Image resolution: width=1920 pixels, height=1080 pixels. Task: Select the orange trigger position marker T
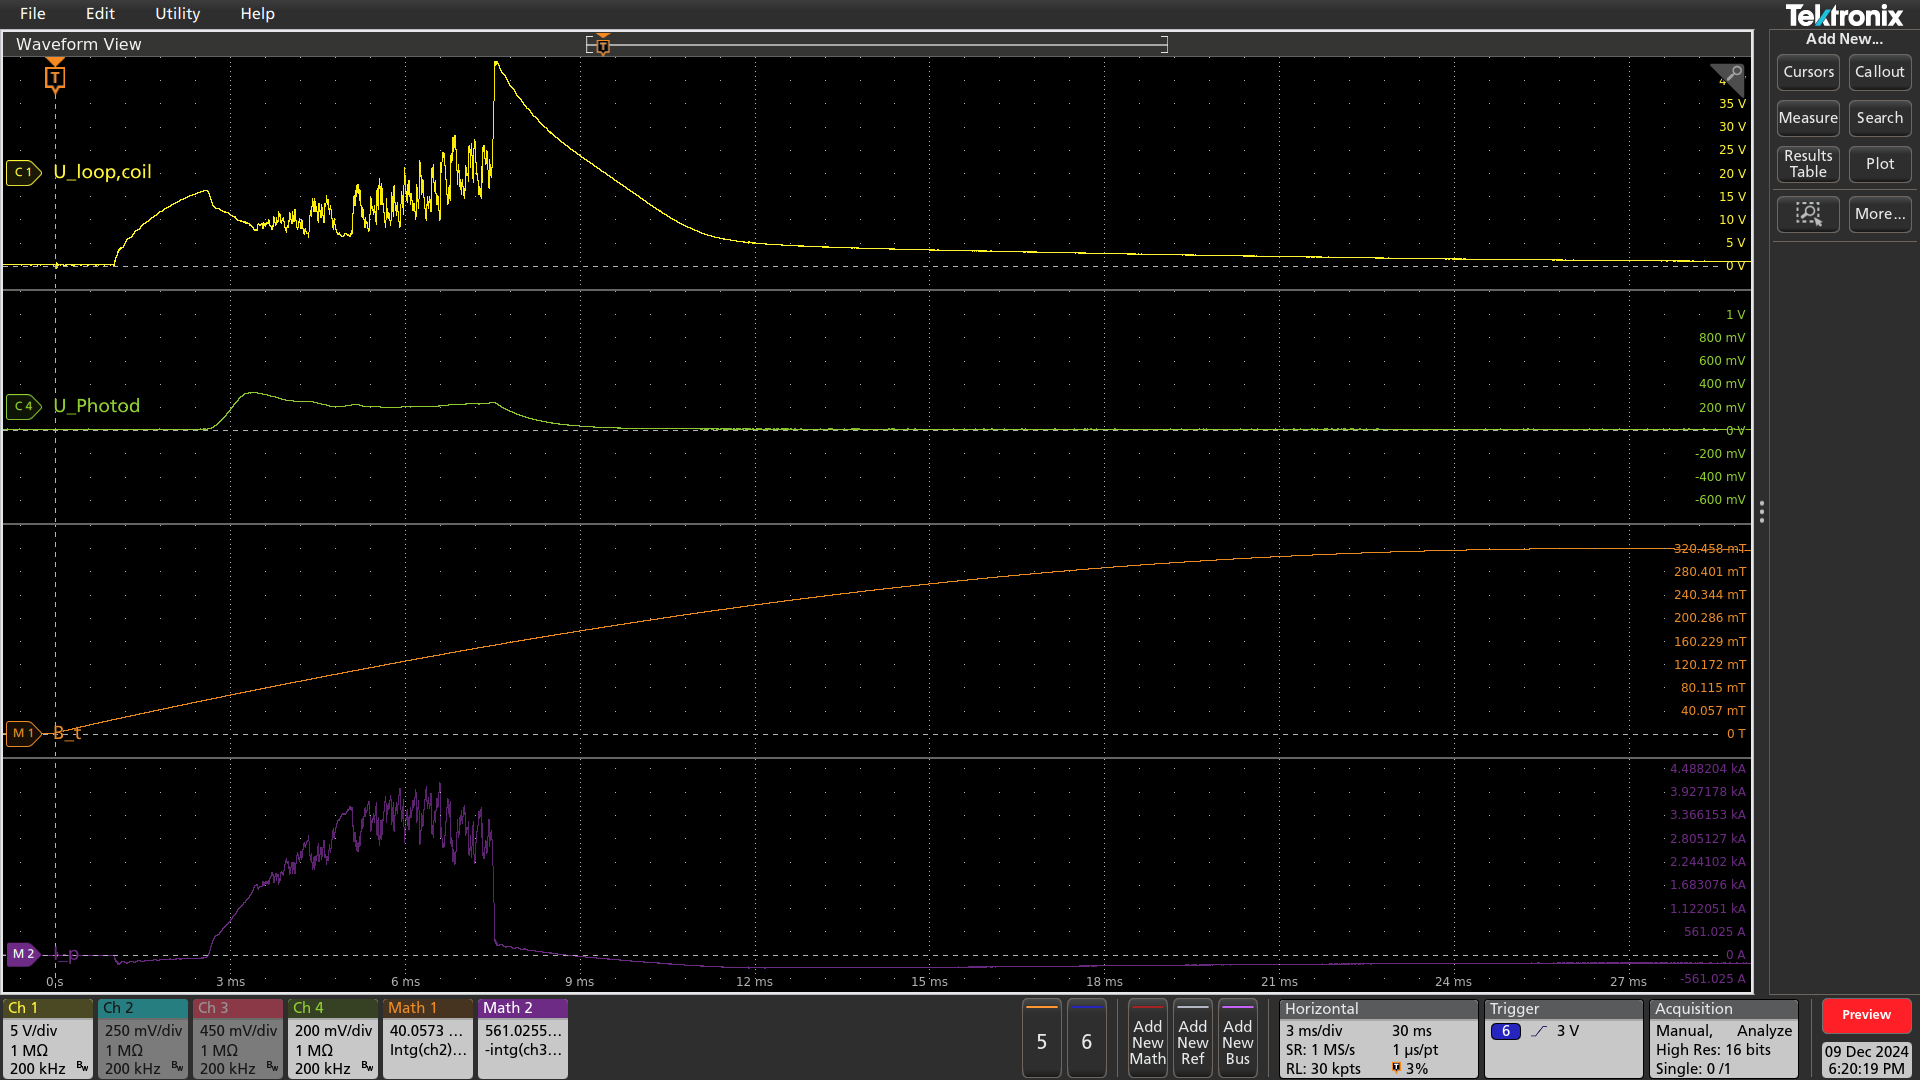[x=55, y=77]
